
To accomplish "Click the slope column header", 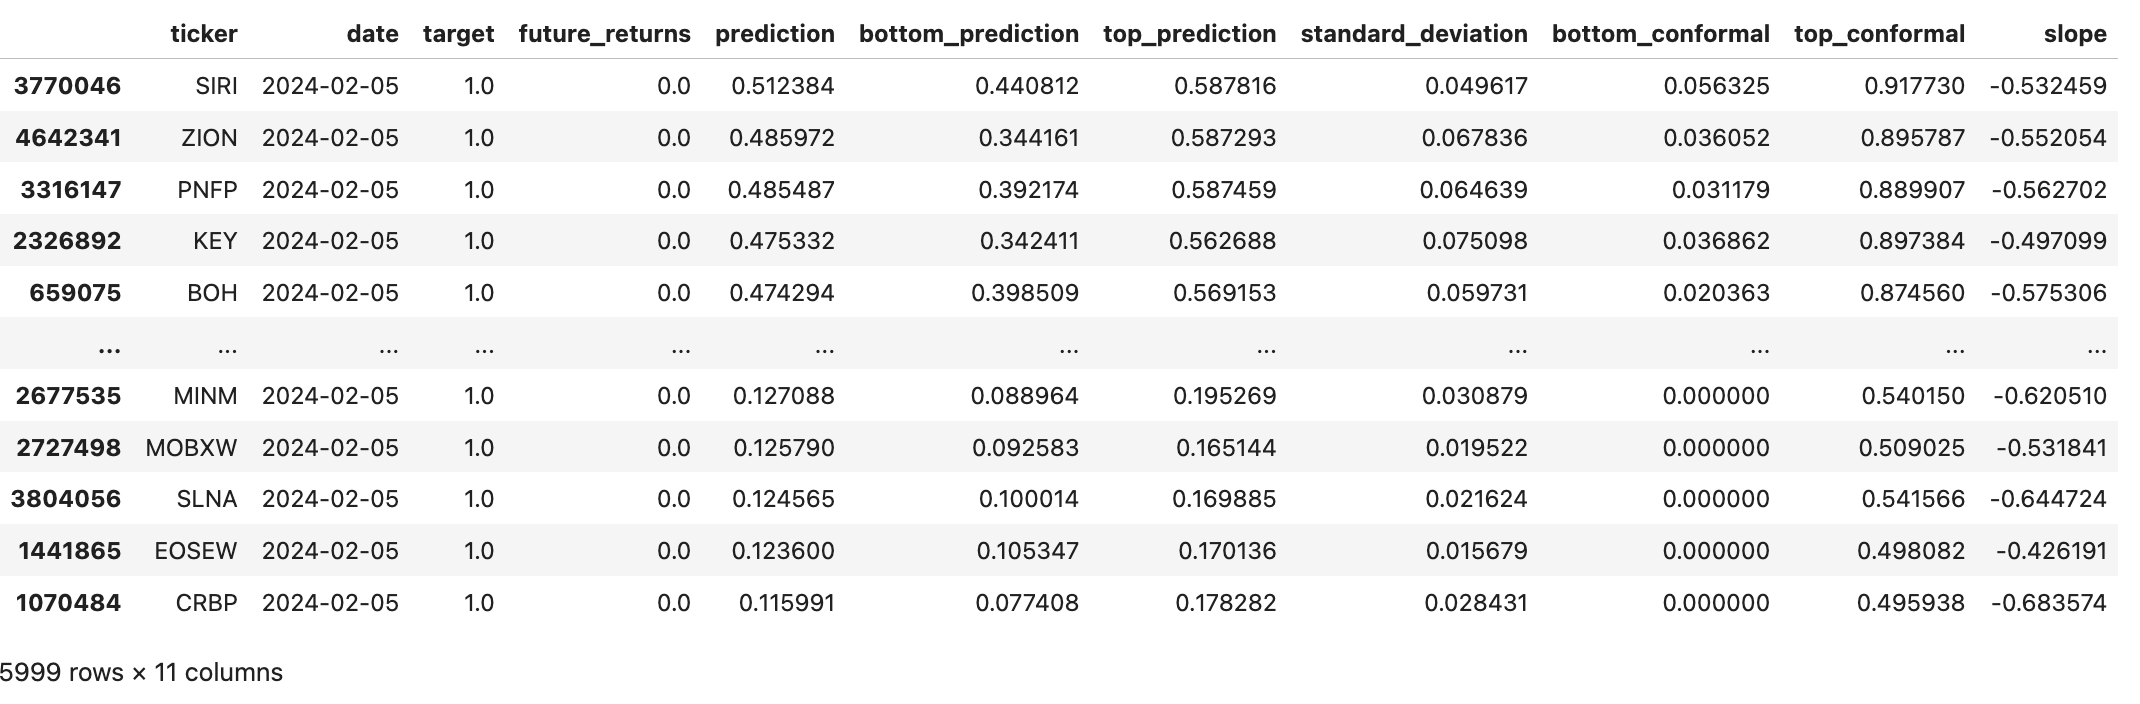I will [x=2075, y=34].
